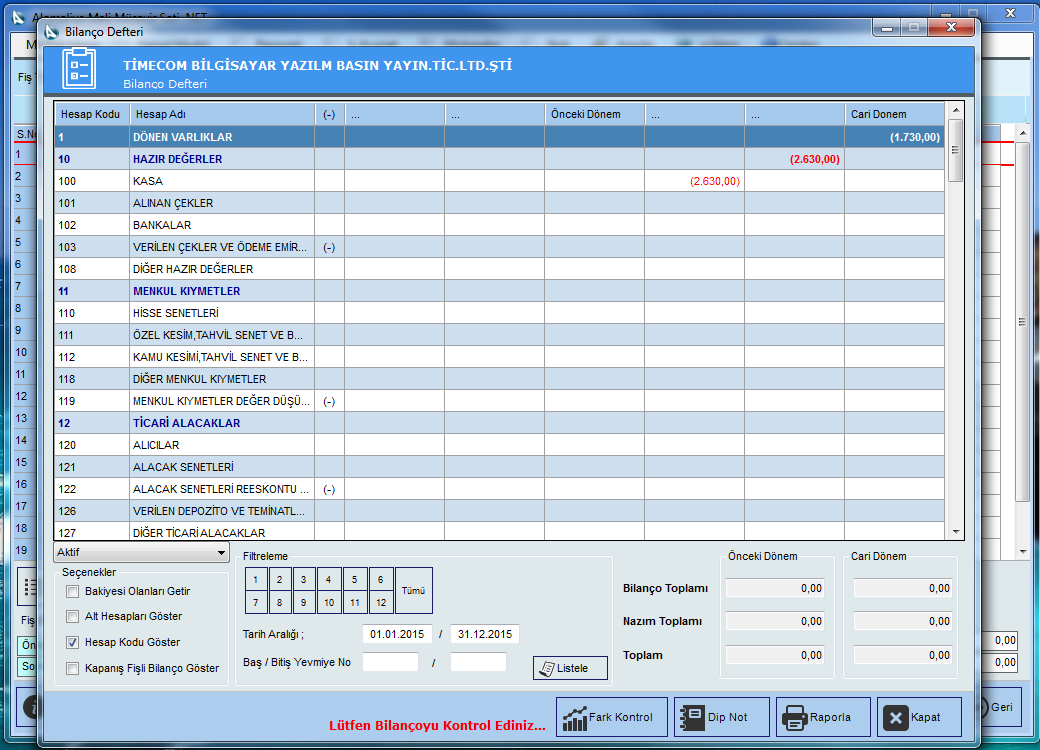This screenshot has height=750, width=1040.
Task: Click the Listele button label
Action: [572, 668]
